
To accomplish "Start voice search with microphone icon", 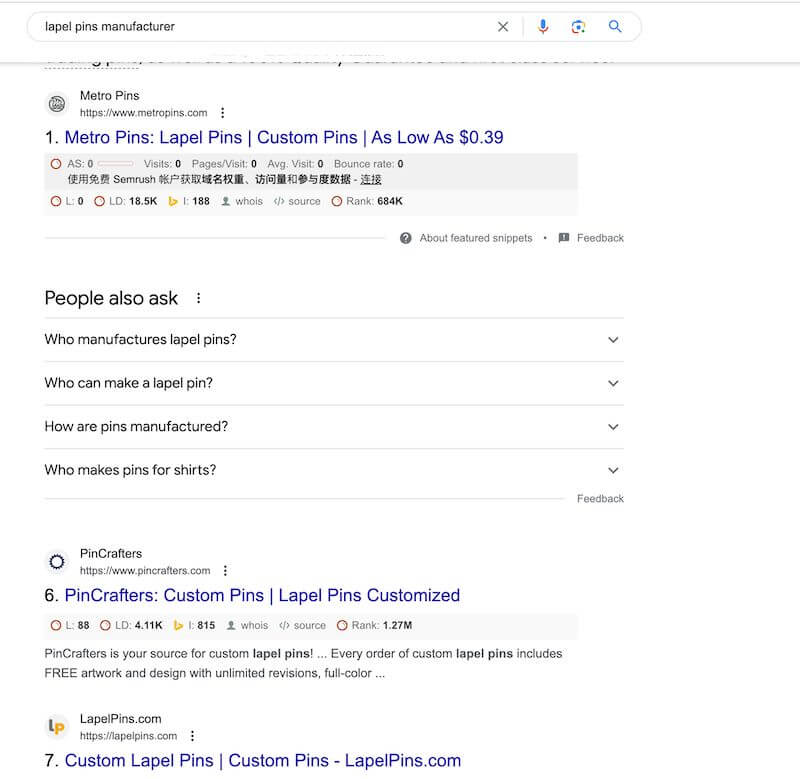I will coord(543,27).
